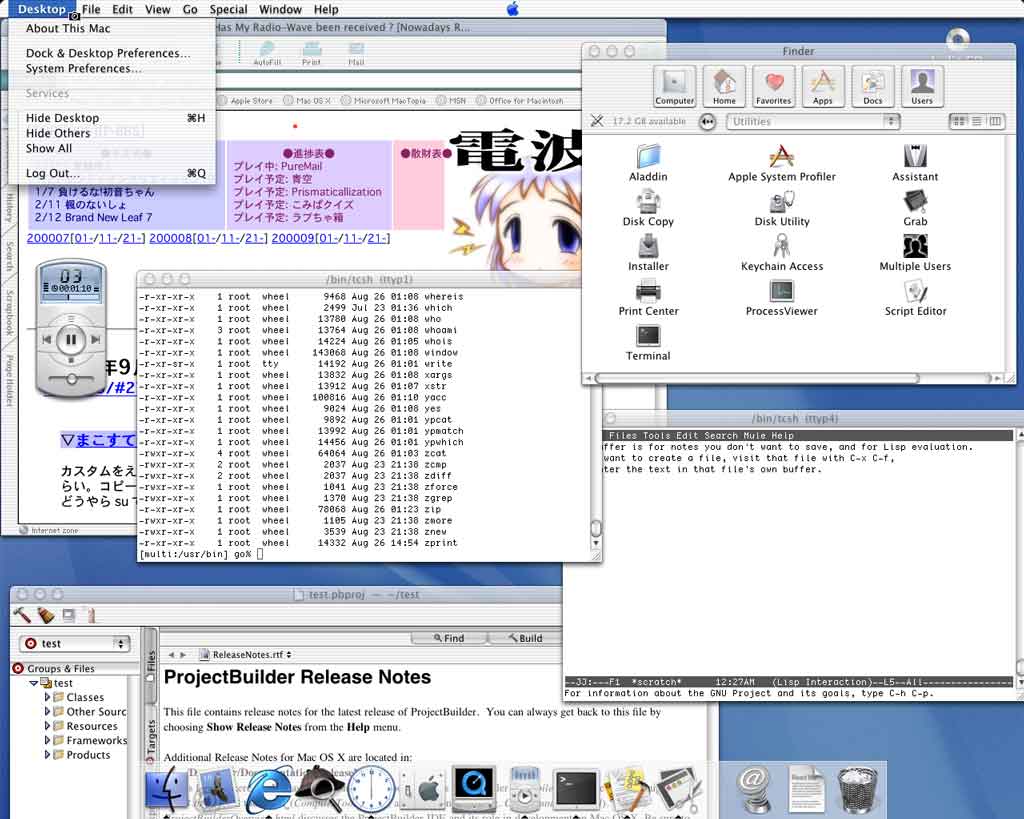Image resolution: width=1024 pixels, height=819 pixels.
Task: Go to previous track in music player
Action: 46,340
